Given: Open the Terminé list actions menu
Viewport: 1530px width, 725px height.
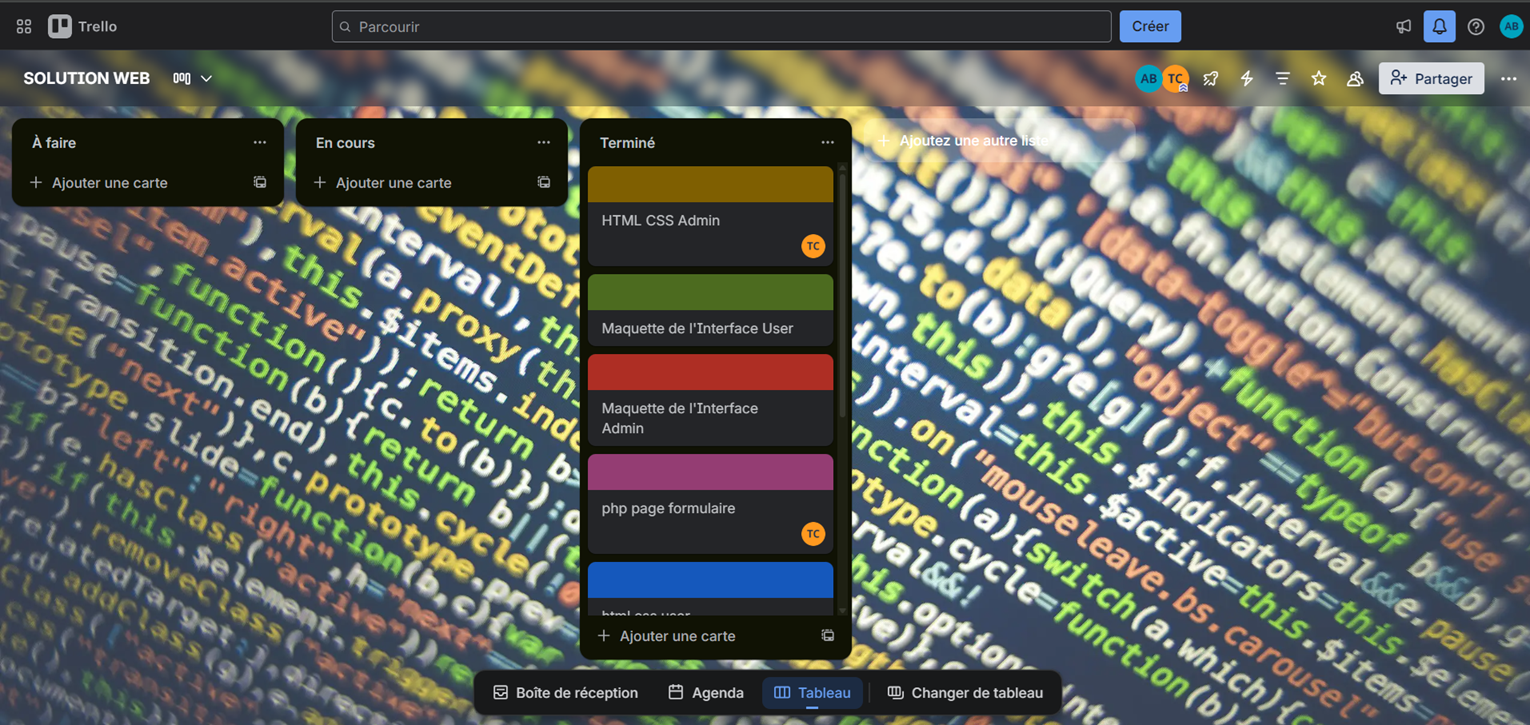Looking at the screenshot, I should (827, 142).
